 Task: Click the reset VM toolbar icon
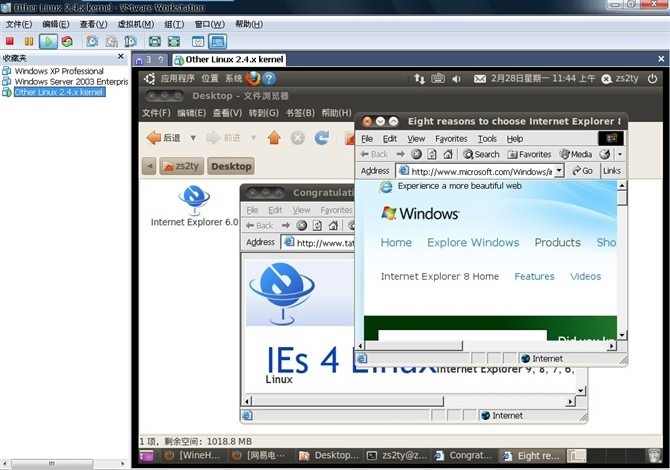67,41
